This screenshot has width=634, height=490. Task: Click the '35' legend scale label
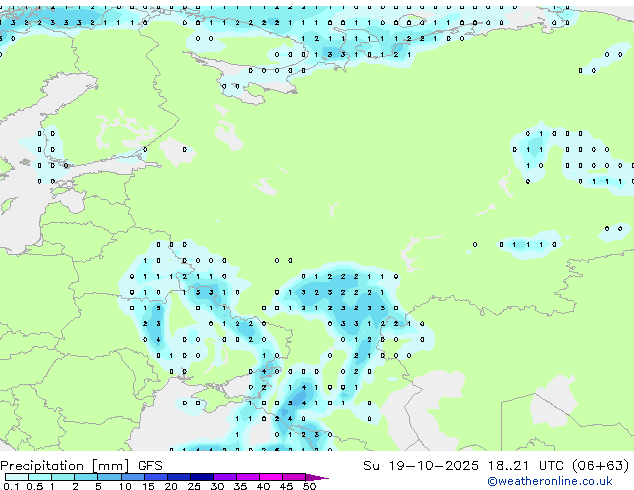coord(240,486)
